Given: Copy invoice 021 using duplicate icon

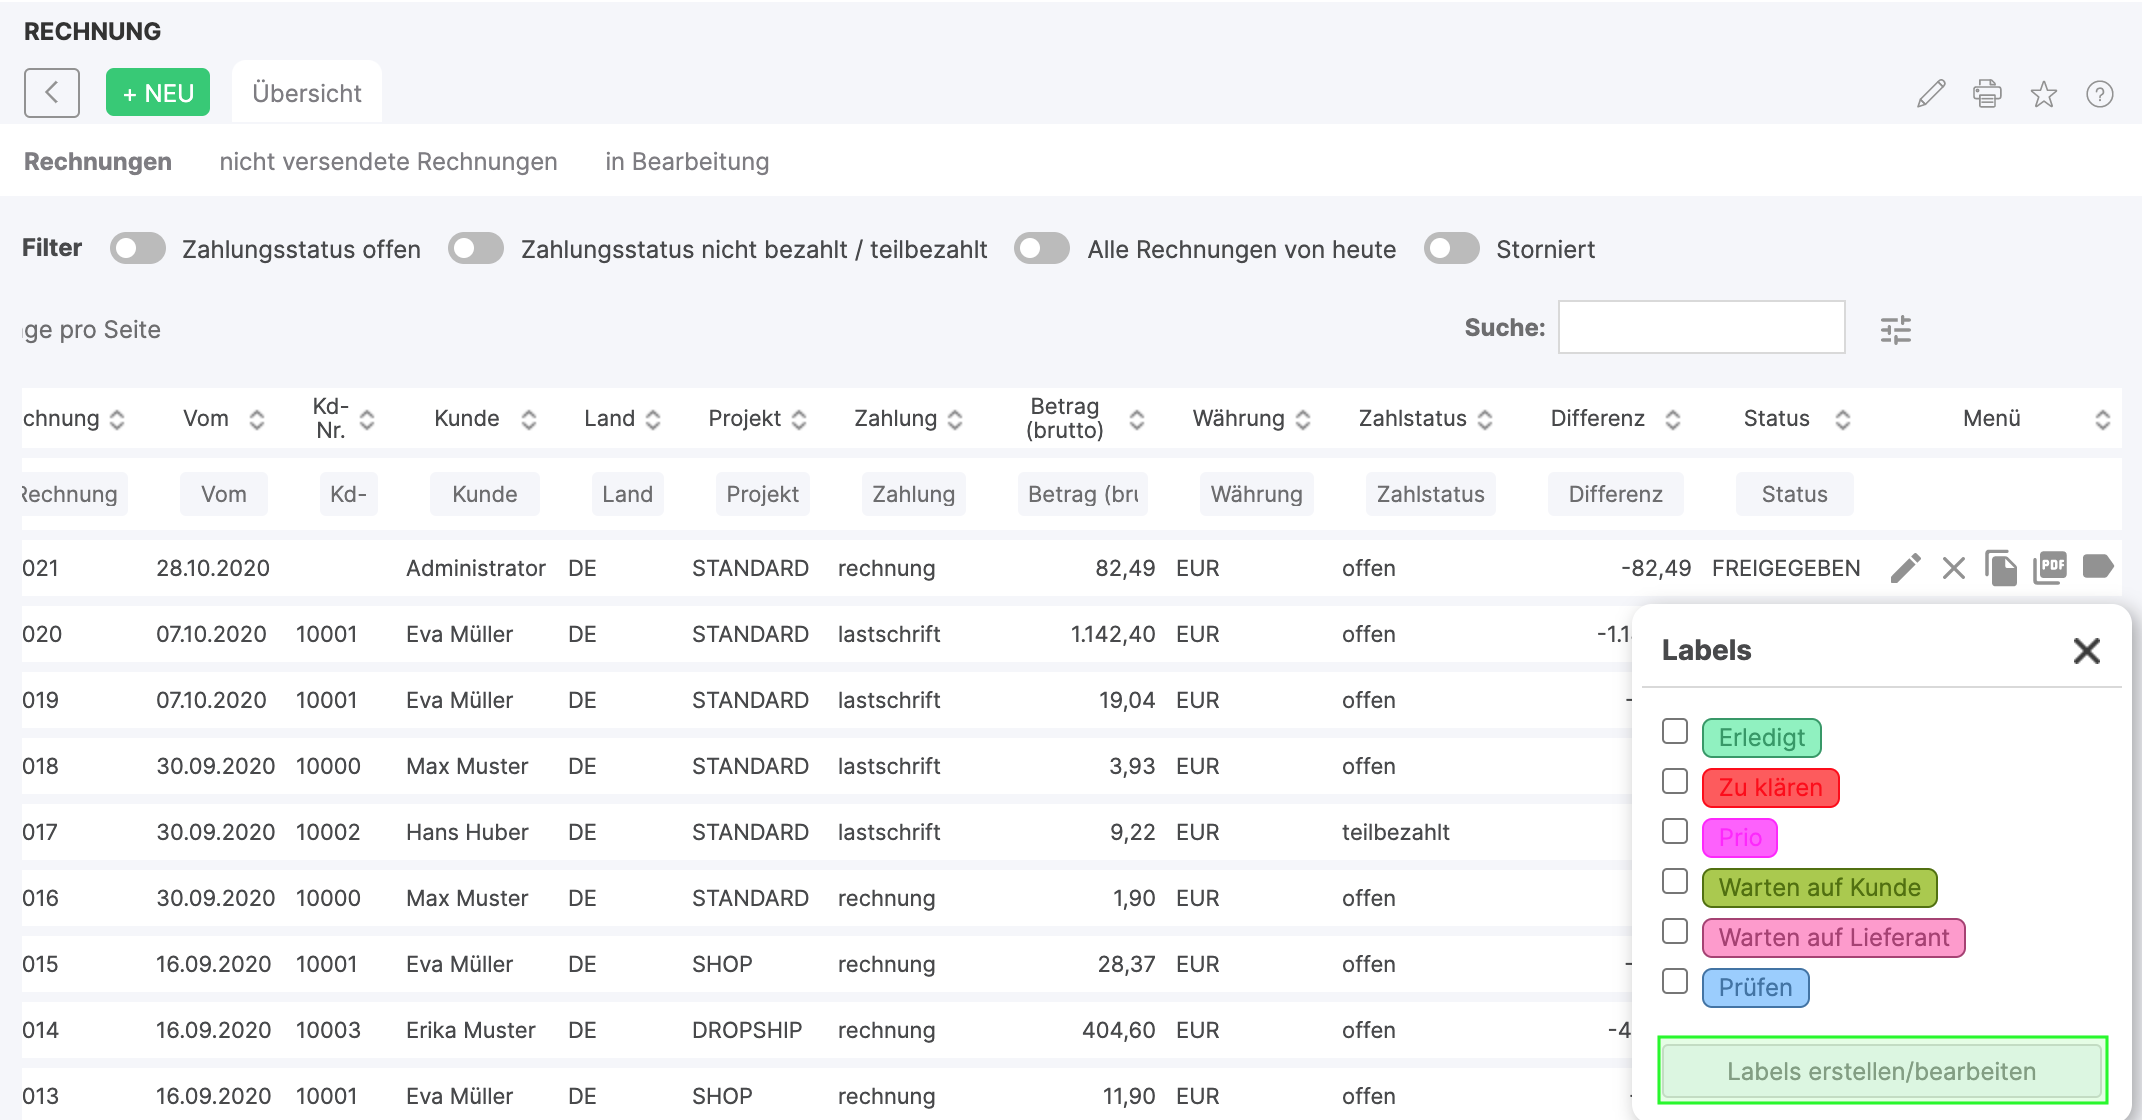Looking at the screenshot, I should pos(2001,568).
